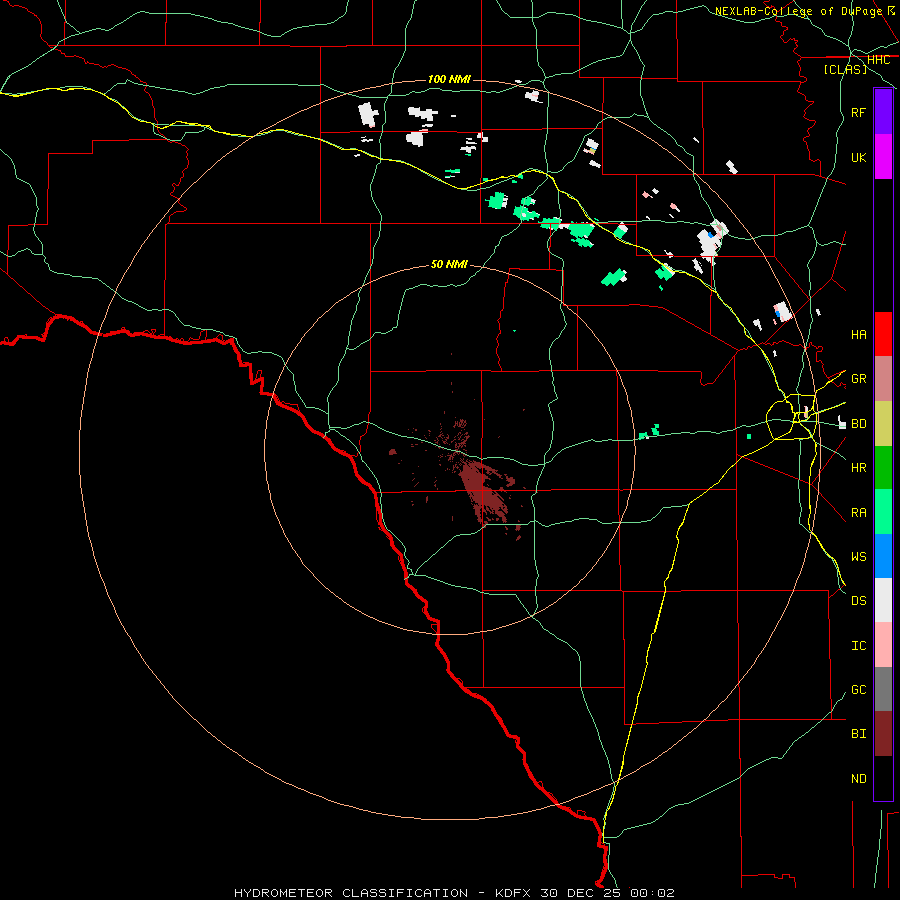This screenshot has height=900, width=900.
Task: Select the yellow BD legend color swatch
Action: (883, 423)
